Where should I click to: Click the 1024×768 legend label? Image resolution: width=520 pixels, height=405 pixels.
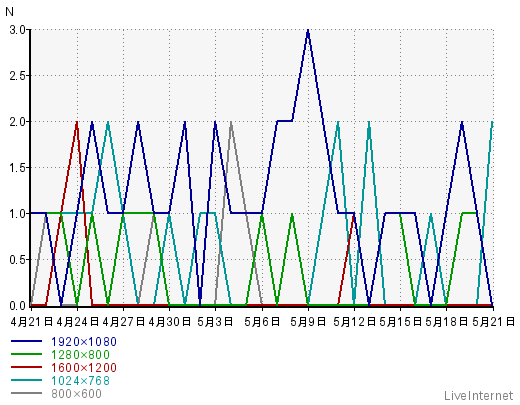(80, 381)
